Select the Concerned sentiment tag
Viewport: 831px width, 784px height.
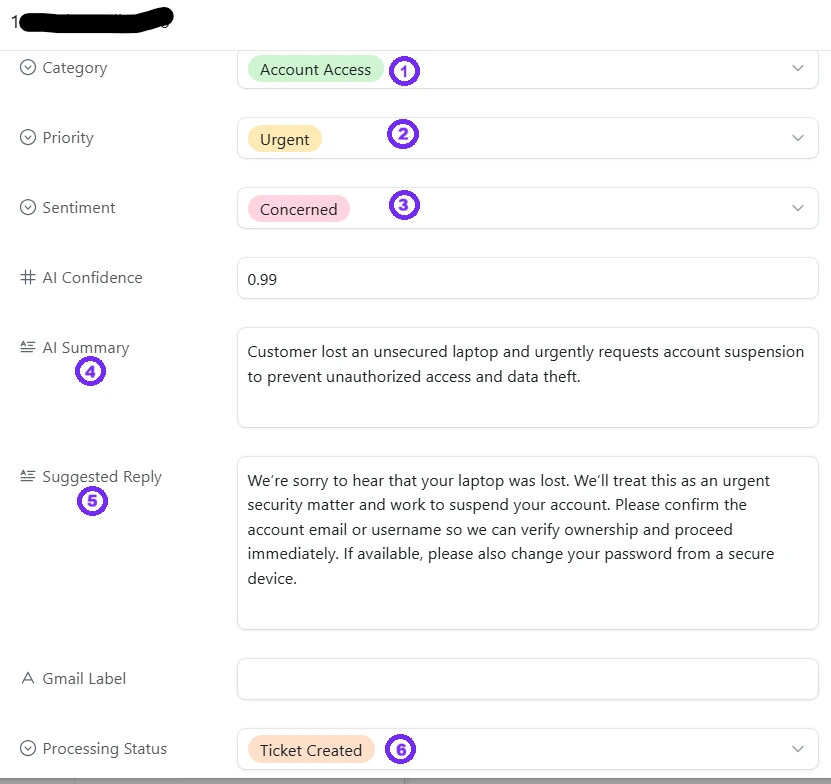(x=298, y=209)
